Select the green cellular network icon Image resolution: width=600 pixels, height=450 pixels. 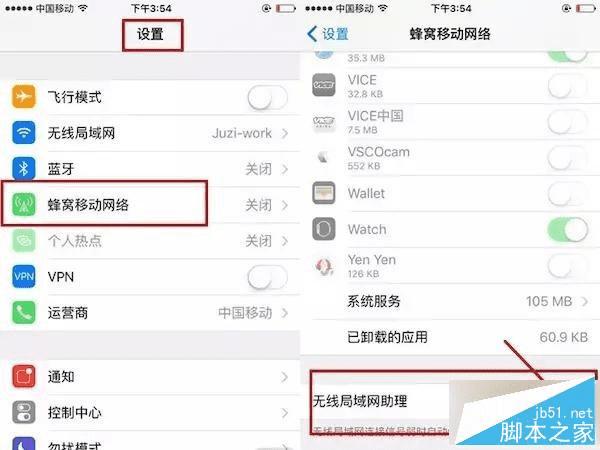click(x=24, y=204)
